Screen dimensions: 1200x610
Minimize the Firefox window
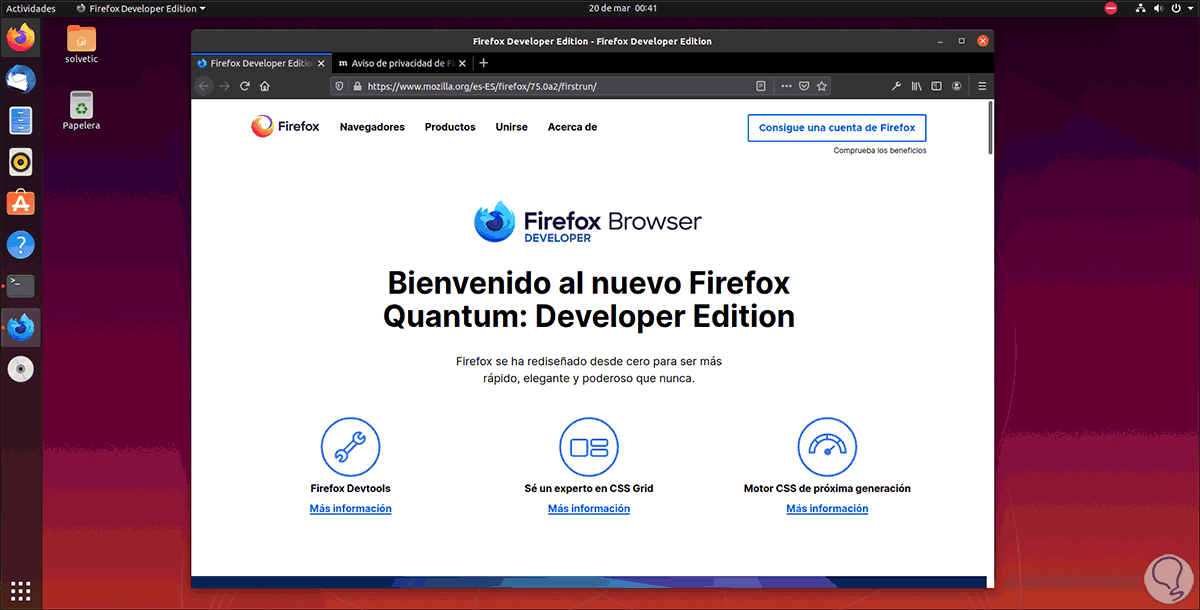click(x=939, y=41)
